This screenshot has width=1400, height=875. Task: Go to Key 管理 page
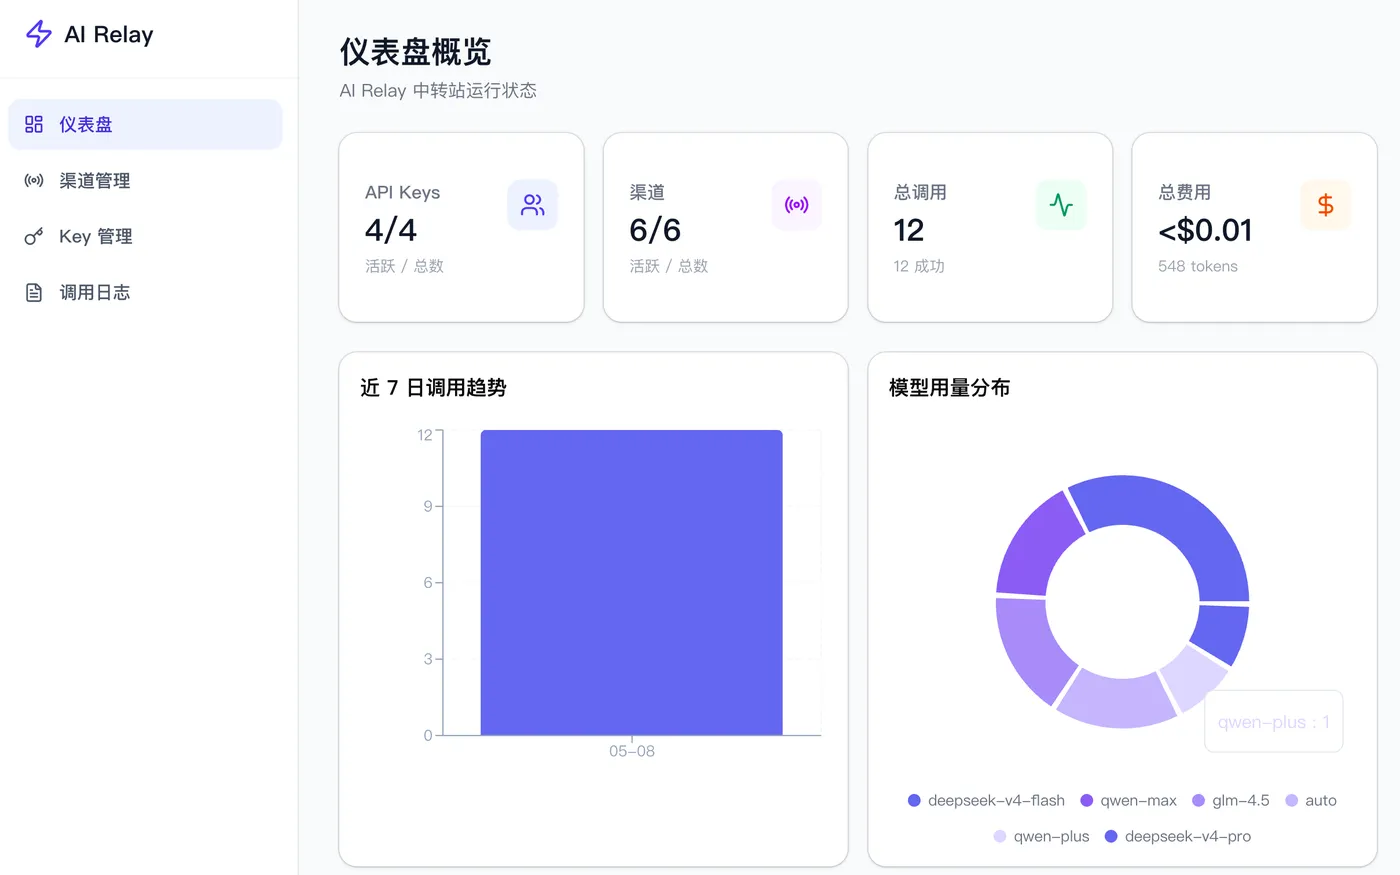click(145, 236)
